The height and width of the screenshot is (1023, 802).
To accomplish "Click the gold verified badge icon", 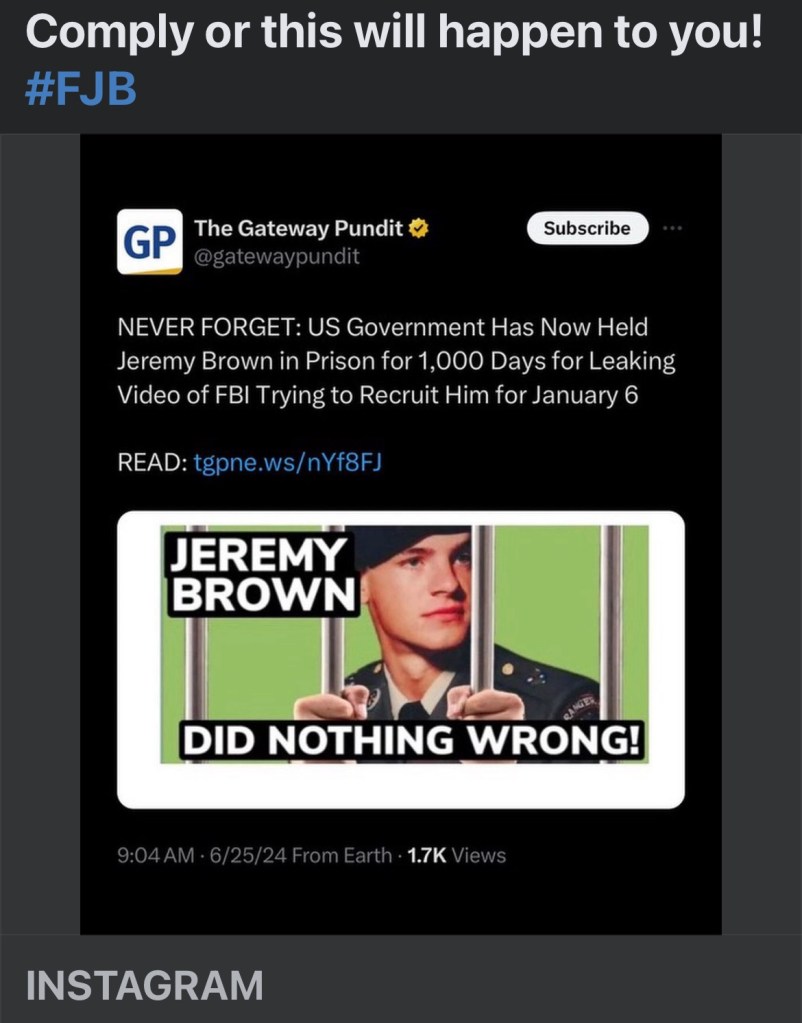I will pos(418,228).
